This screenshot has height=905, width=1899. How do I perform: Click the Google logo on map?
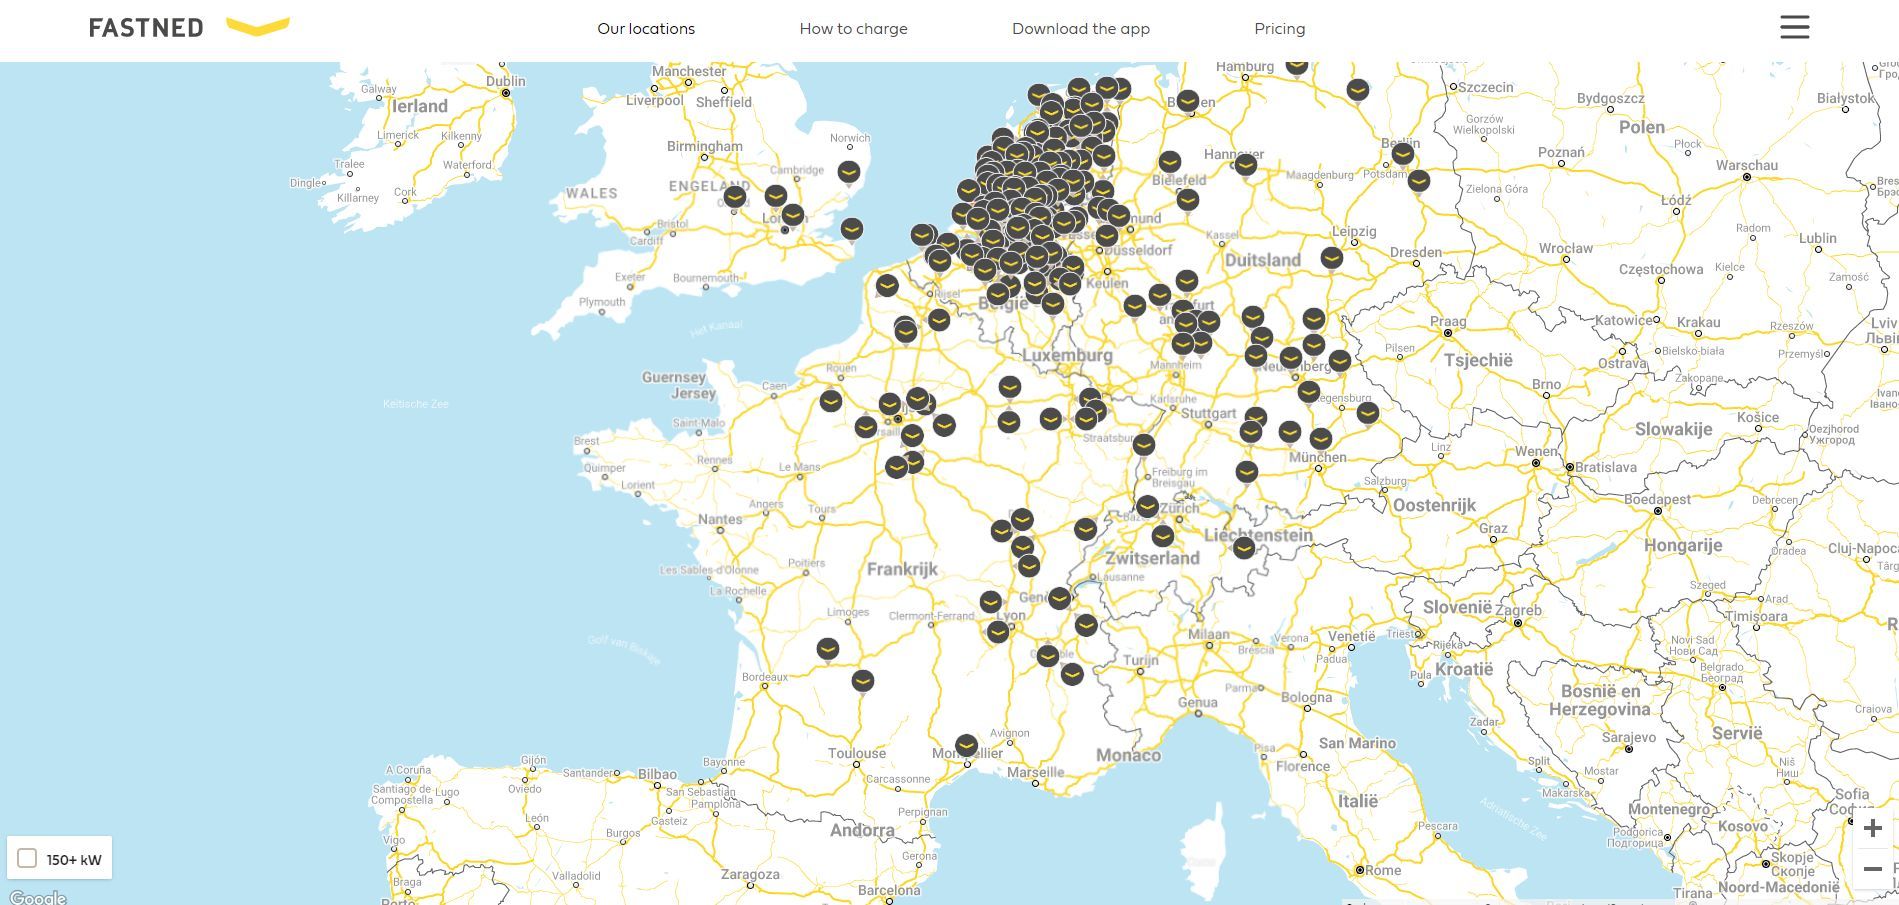coord(37,897)
